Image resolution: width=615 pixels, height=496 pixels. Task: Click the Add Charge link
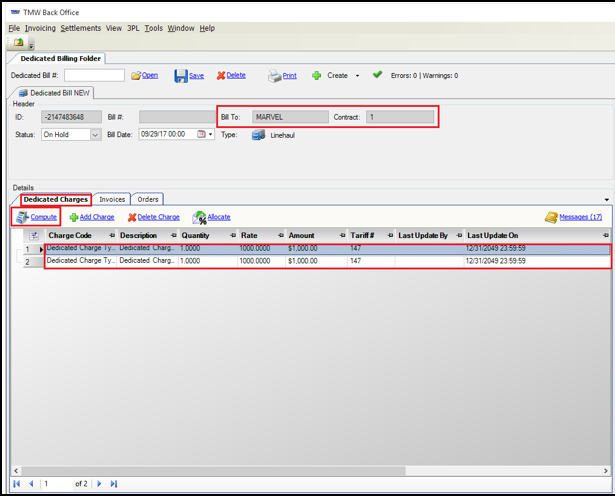pyautogui.click(x=97, y=217)
